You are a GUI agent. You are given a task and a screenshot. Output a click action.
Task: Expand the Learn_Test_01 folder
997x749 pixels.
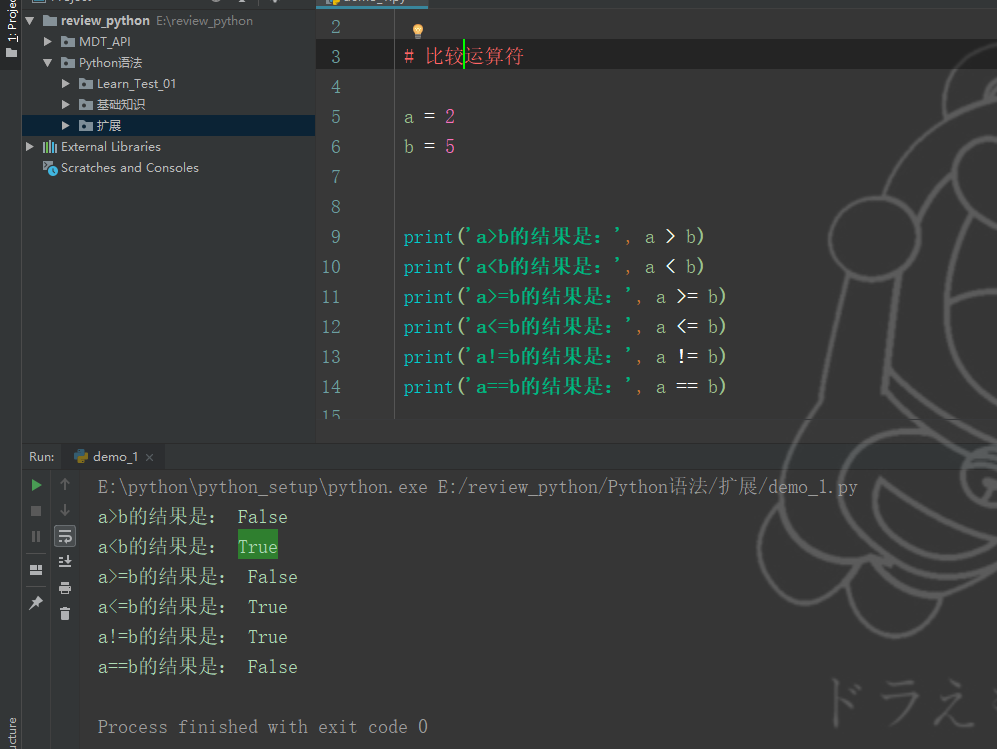coord(65,83)
